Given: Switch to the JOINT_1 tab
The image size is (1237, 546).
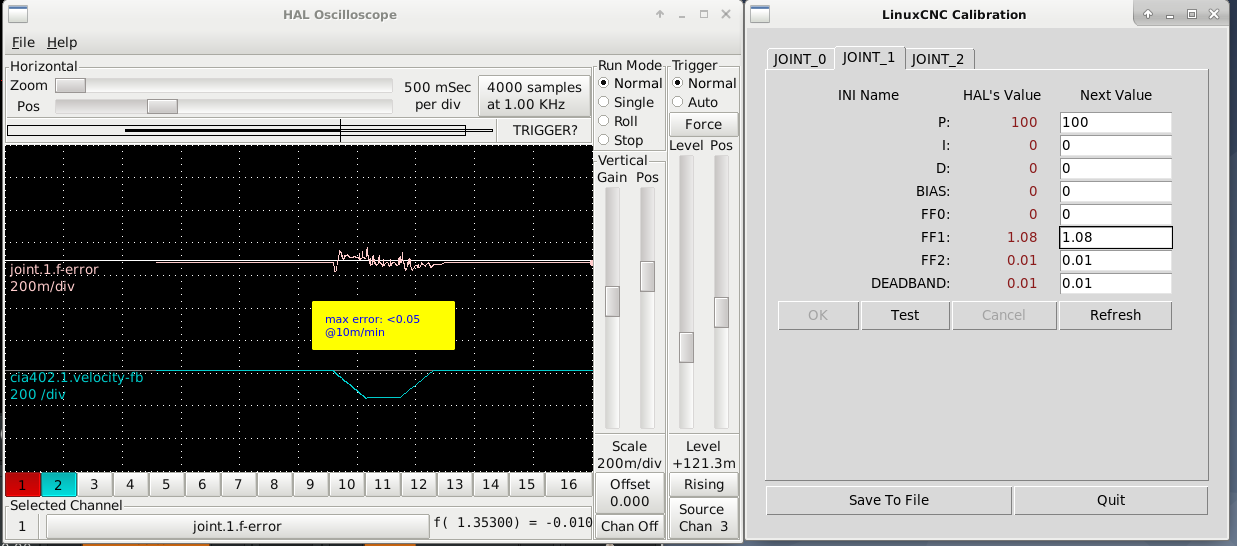Looking at the screenshot, I should tap(869, 57).
